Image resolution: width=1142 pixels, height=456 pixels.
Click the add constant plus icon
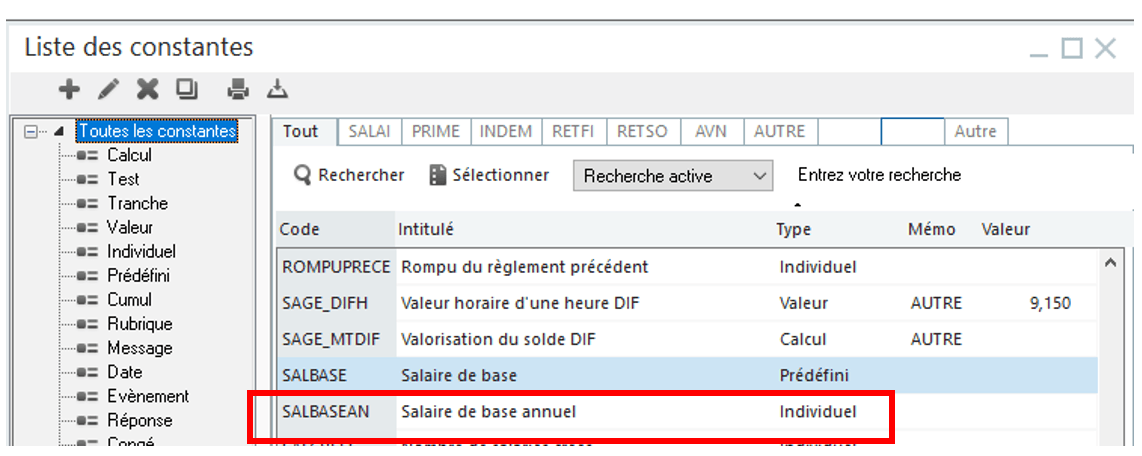point(68,90)
